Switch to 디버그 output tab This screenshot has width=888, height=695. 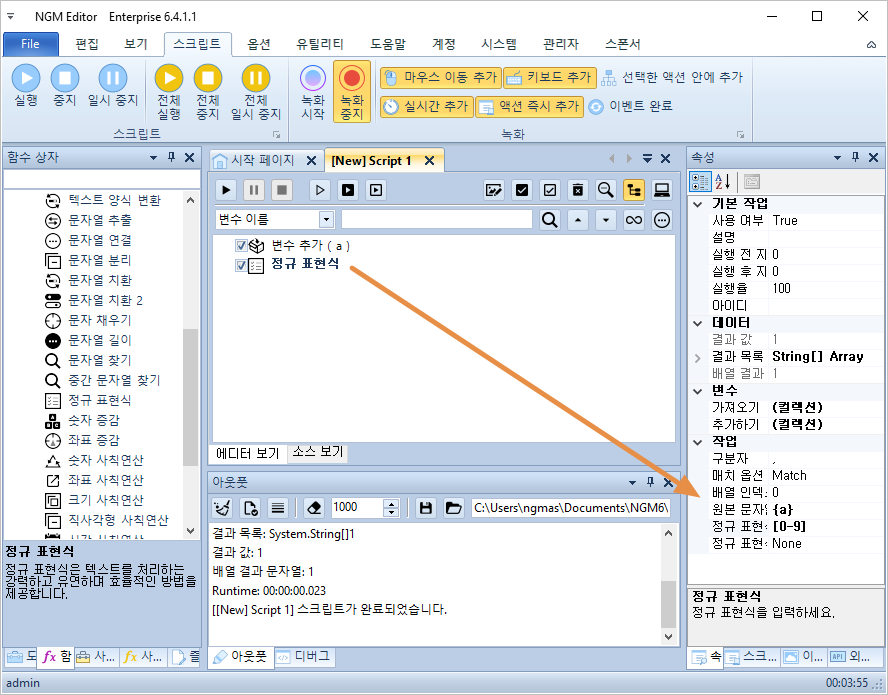click(x=304, y=656)
